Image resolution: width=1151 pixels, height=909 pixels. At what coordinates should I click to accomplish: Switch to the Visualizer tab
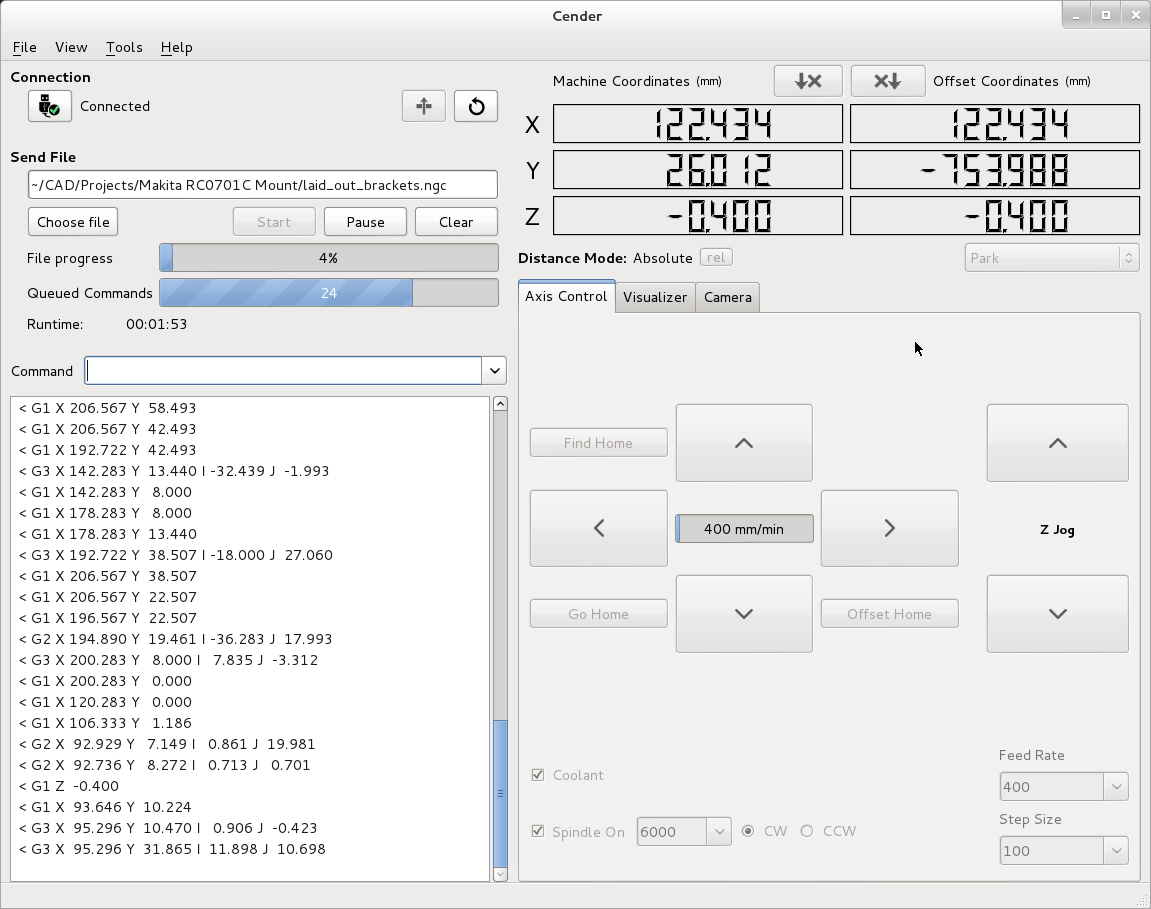[655, 297]
